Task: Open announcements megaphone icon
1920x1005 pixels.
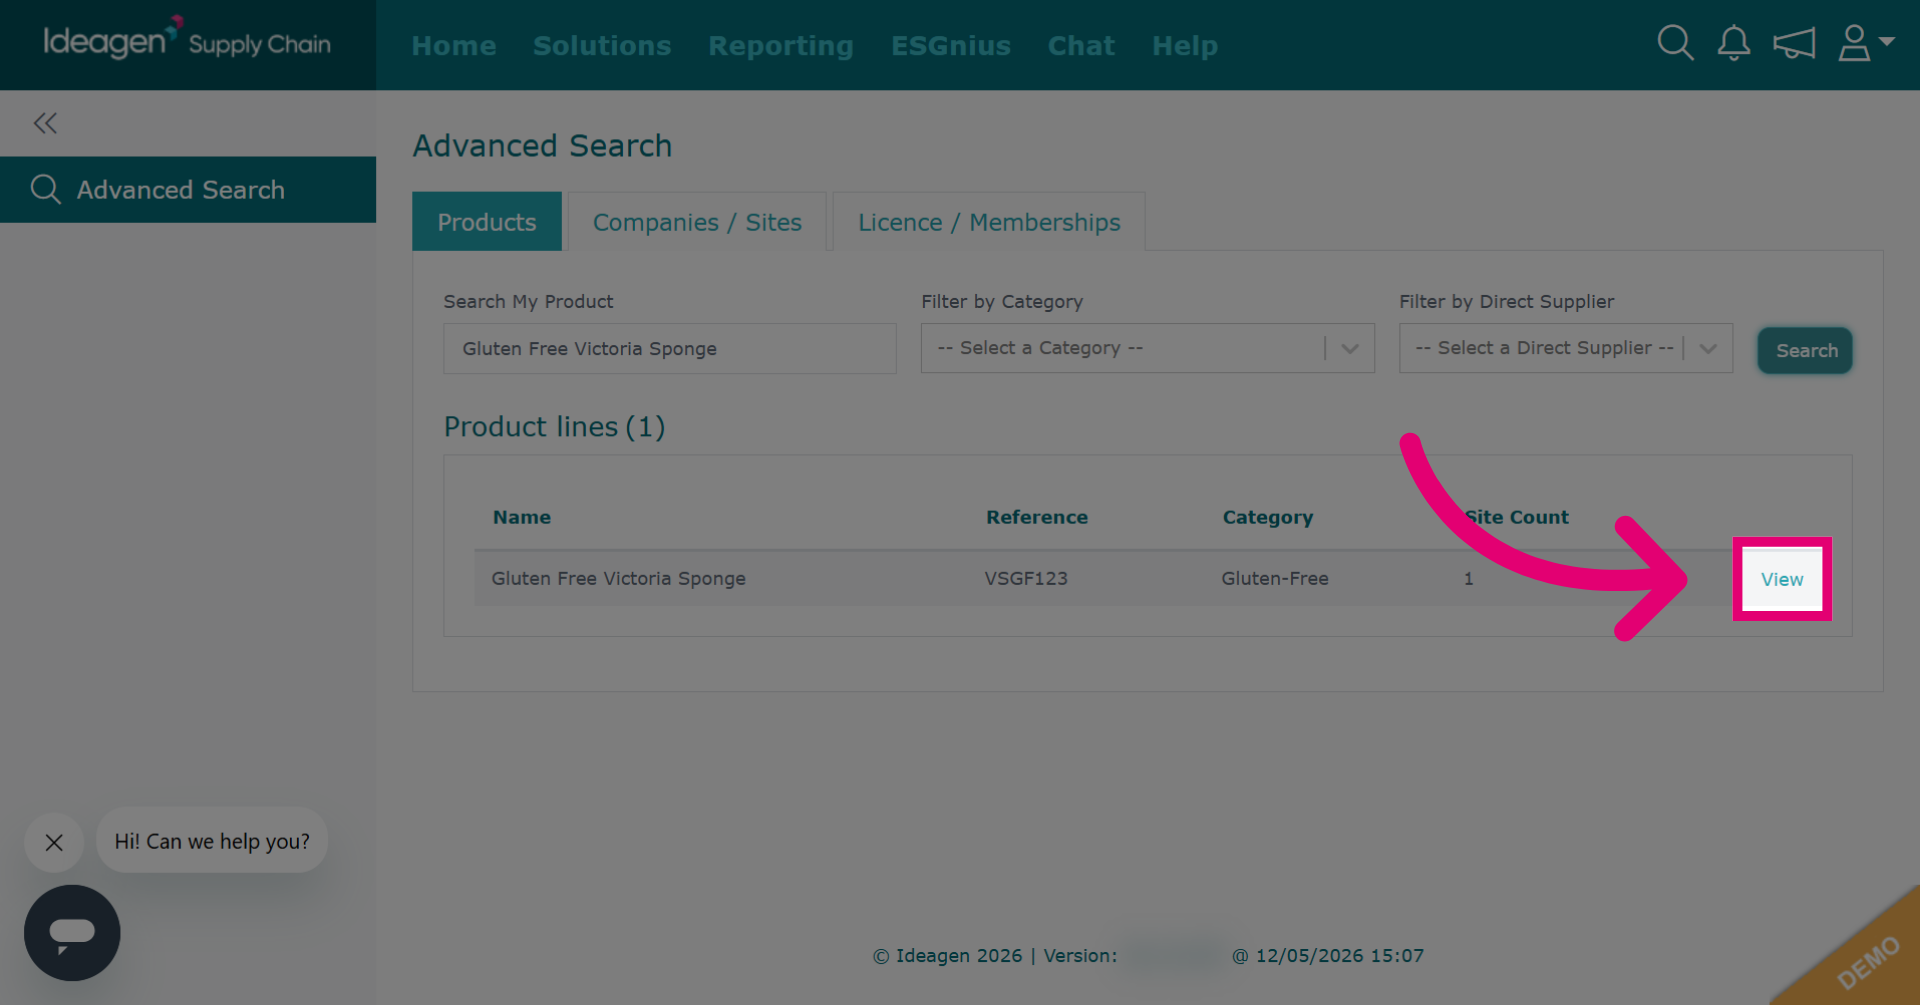Action: [1794, 43]
